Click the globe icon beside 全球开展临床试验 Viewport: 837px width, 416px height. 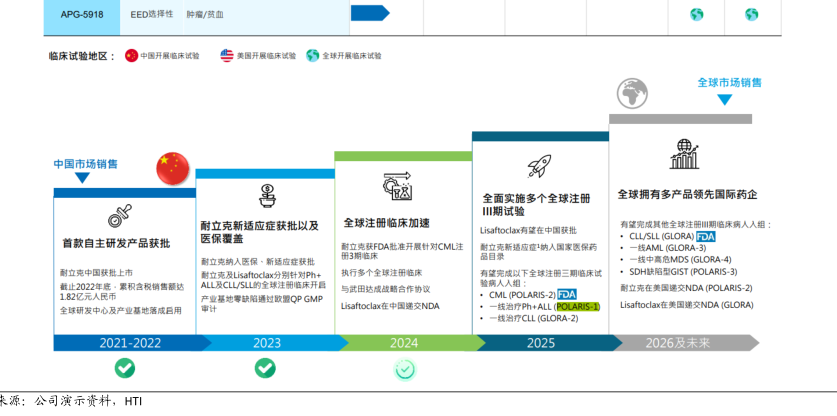(x=313, y=56)
